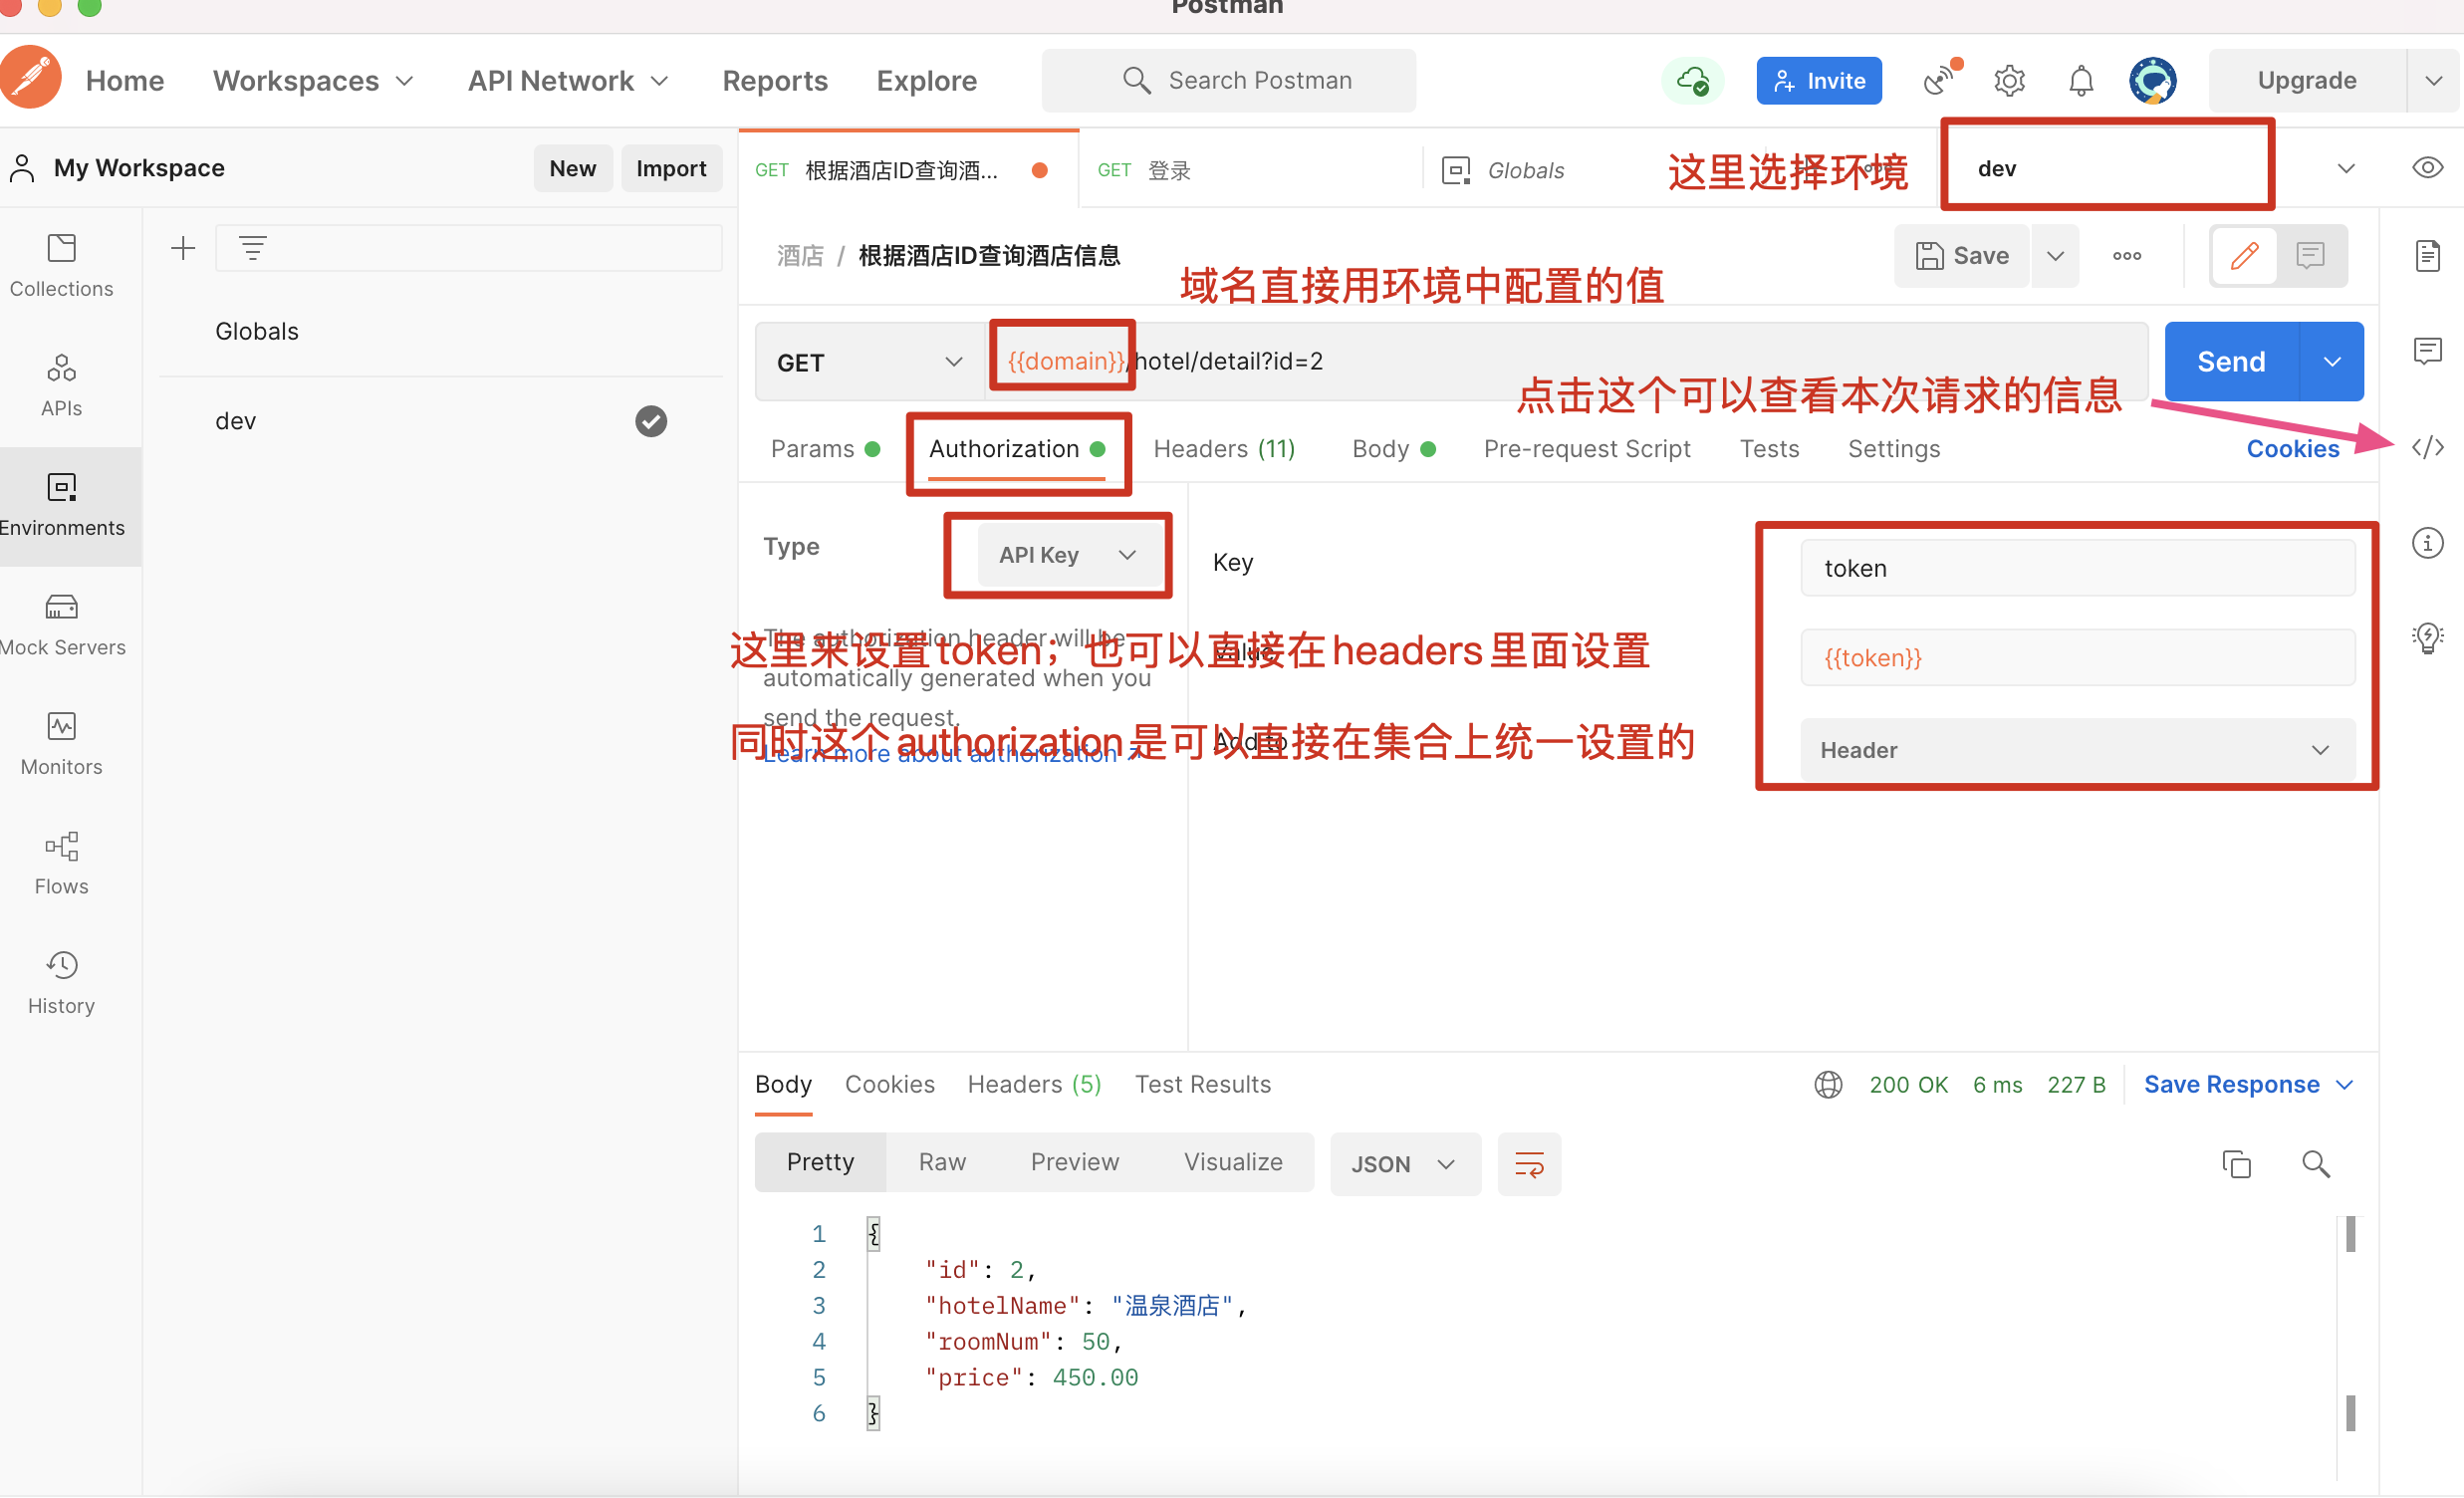2464x1498 pixels.
Task: Click the cloud sync status icon
Action: [1693, 81]
